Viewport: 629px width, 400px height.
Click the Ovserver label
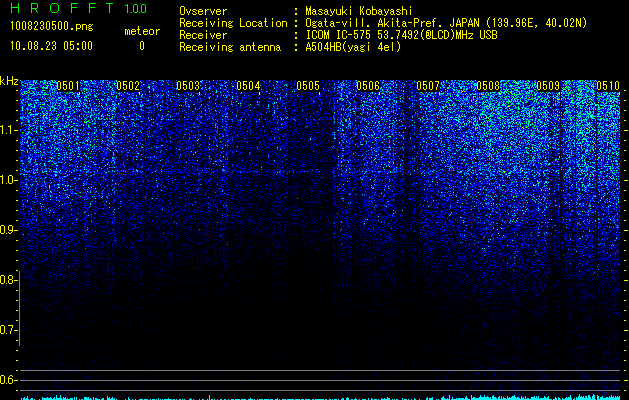click(x=203, y=11)
